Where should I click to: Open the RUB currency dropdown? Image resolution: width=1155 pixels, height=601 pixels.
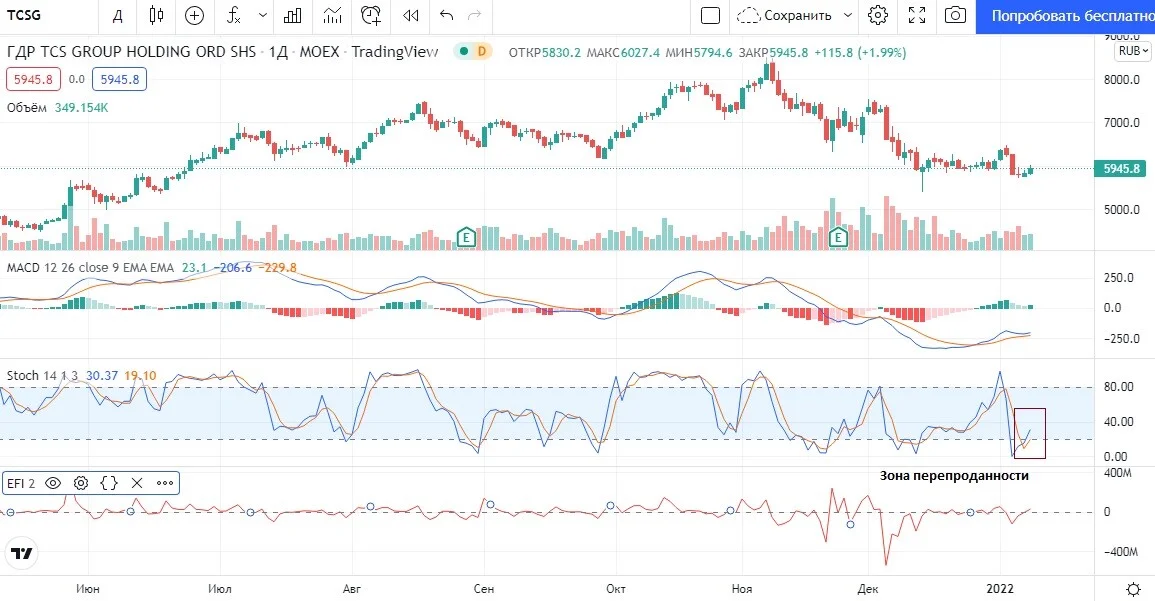1133,51
